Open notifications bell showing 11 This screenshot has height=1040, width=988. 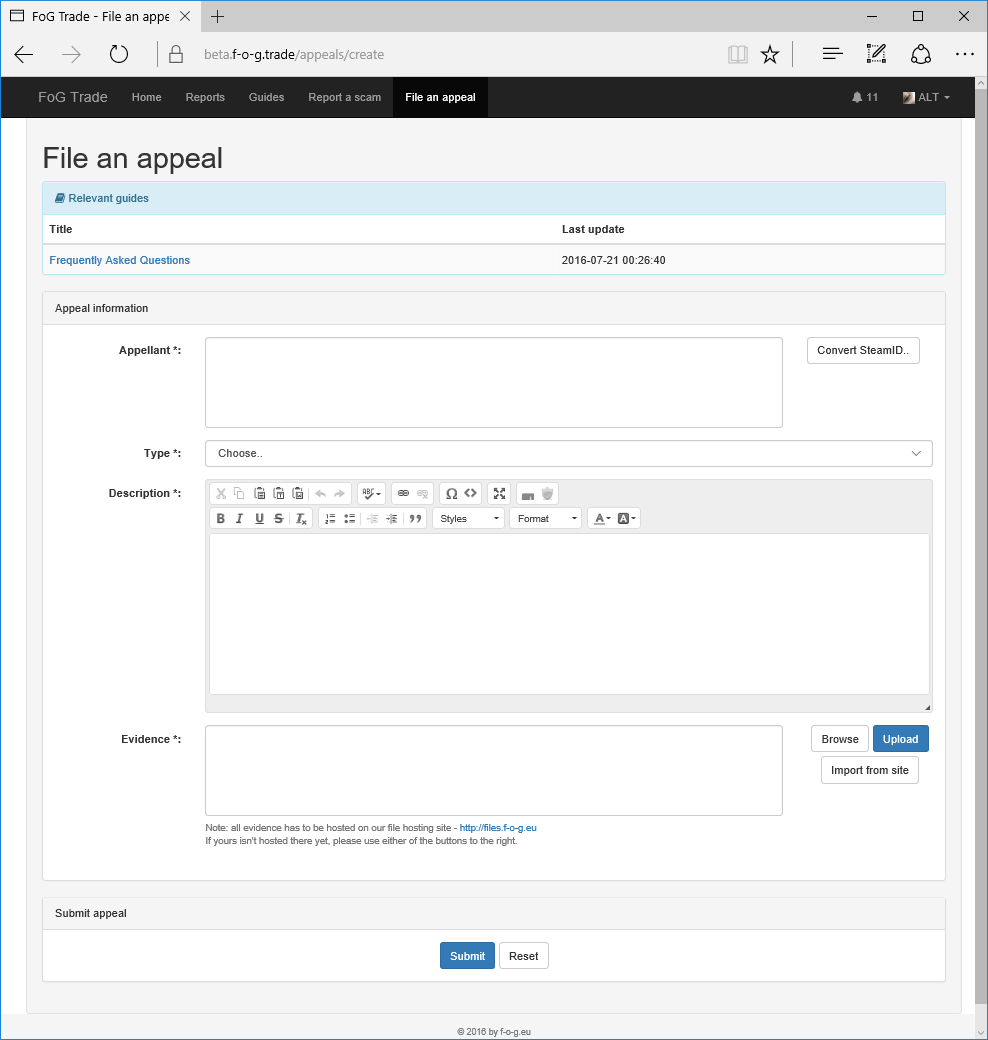[x=865, y=98]
